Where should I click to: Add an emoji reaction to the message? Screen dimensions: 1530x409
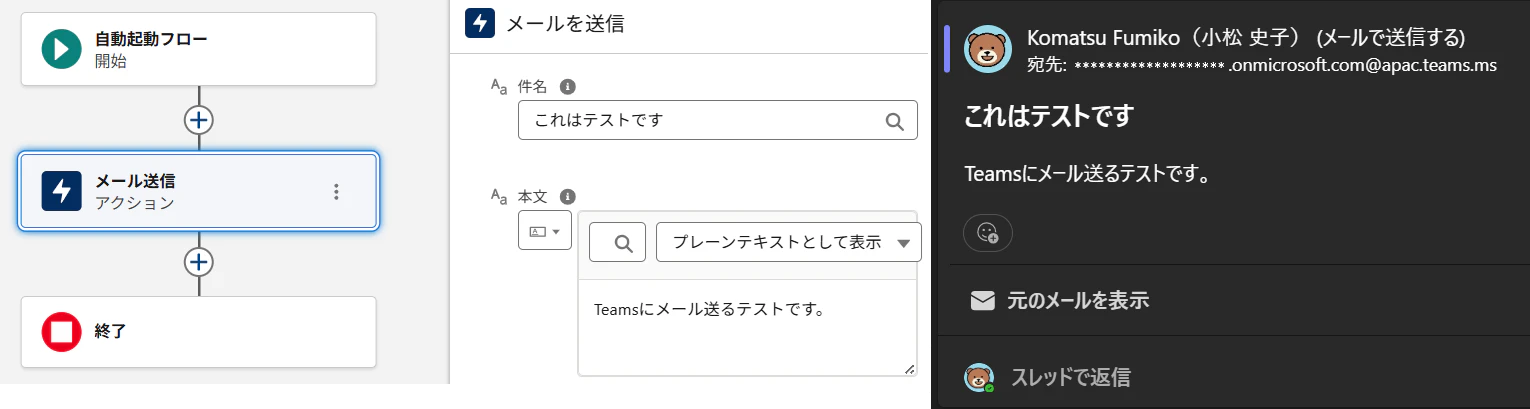987,233
